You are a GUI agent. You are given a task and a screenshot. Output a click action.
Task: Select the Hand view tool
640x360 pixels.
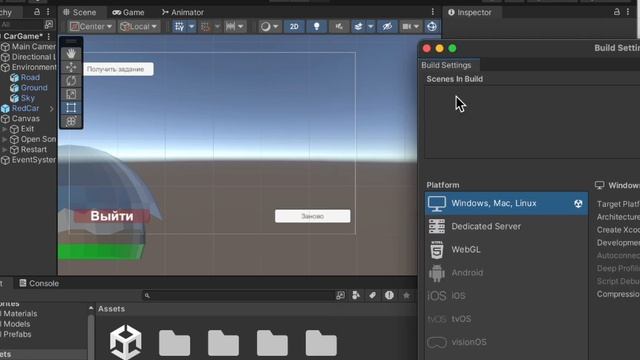pos(71,53)
